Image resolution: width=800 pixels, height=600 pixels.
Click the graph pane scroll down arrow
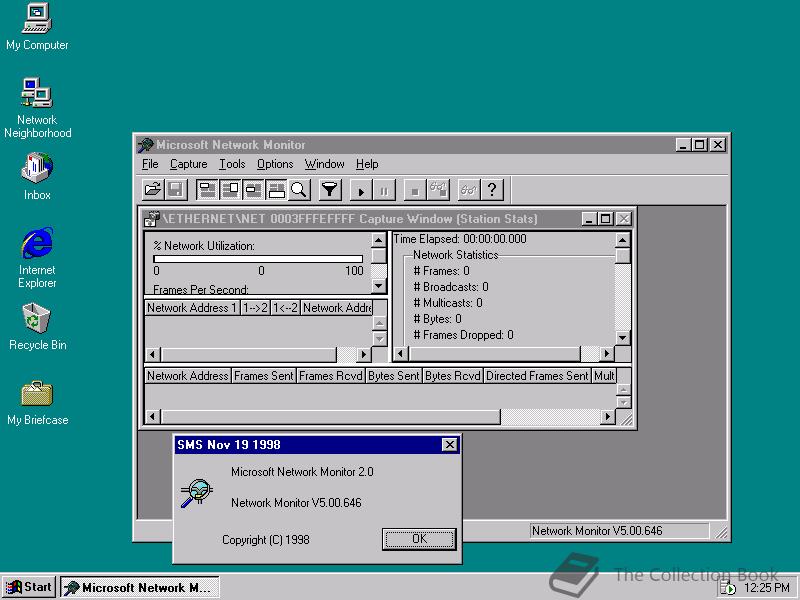tap(379, 286)
